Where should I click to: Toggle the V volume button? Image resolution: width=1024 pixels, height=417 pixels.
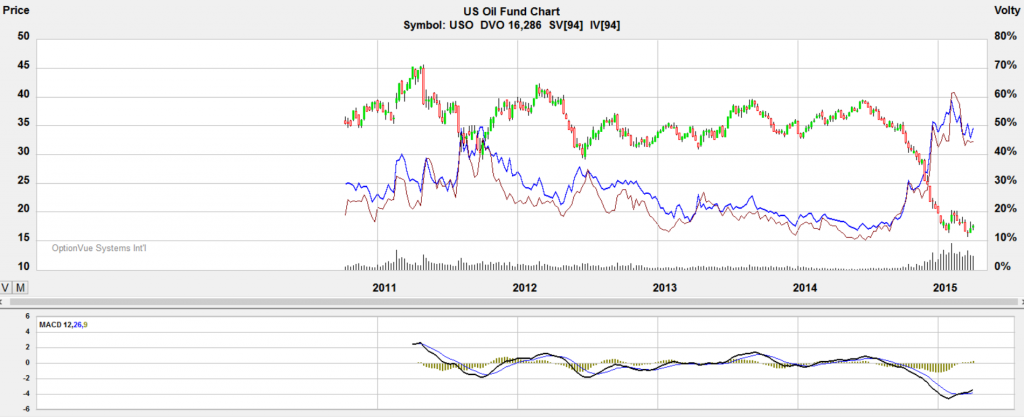pos(7,288)
